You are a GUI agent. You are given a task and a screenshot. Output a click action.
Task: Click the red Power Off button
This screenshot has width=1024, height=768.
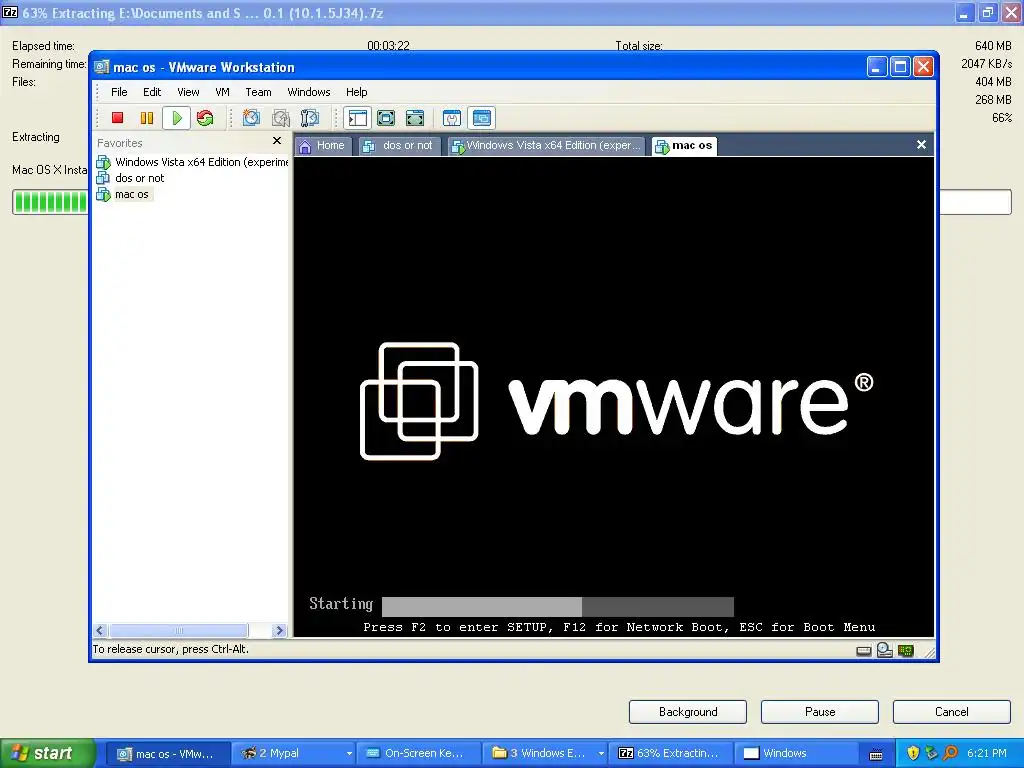(118, 118)
